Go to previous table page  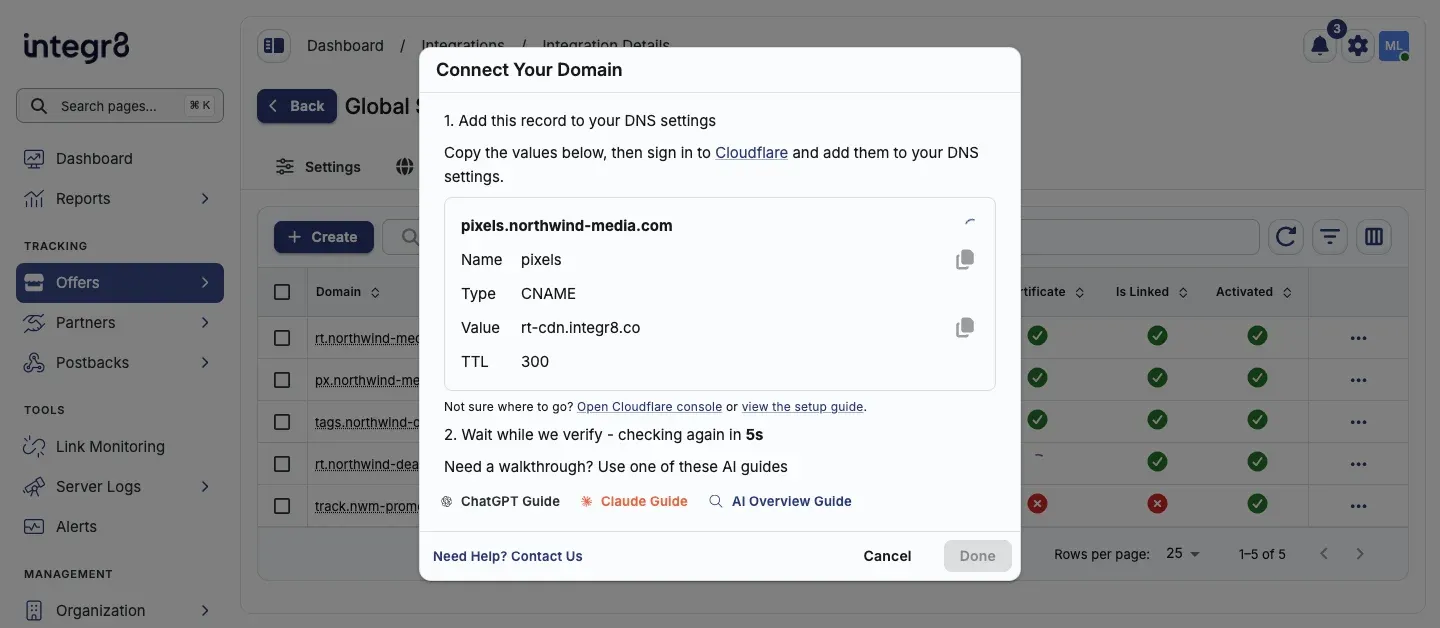pos(1324,554)
